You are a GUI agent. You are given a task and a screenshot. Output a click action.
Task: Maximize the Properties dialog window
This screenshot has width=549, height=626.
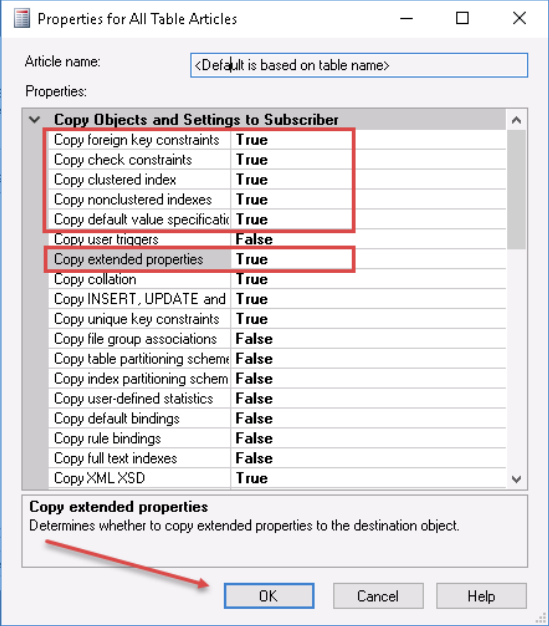point(462,18)
